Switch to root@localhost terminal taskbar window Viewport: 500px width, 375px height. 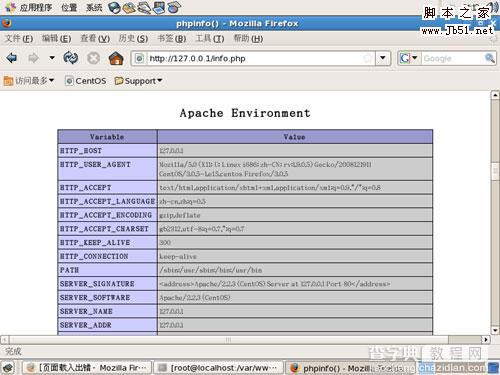coord(218,368)
